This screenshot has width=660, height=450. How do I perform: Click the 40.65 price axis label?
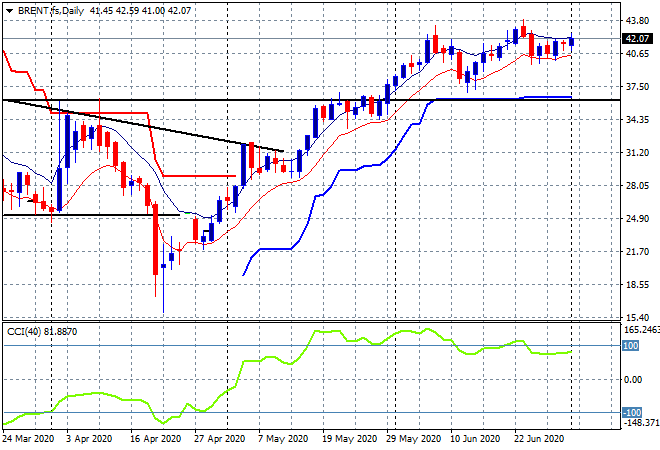[x=637, y=53]
